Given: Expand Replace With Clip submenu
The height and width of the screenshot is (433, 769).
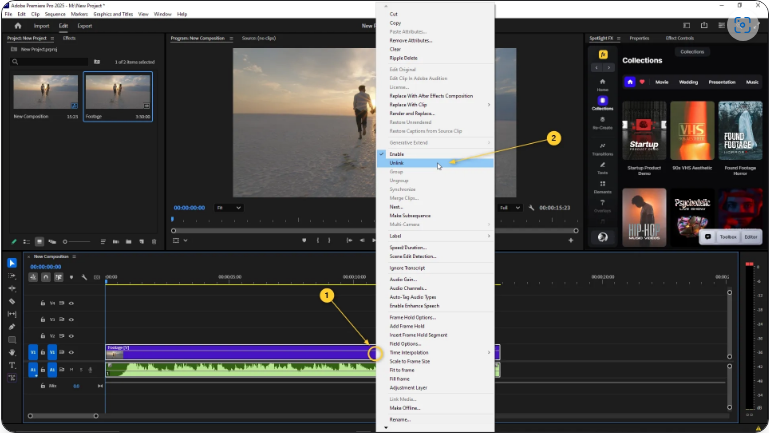Looking at the screenshot, I should point(435,105).
